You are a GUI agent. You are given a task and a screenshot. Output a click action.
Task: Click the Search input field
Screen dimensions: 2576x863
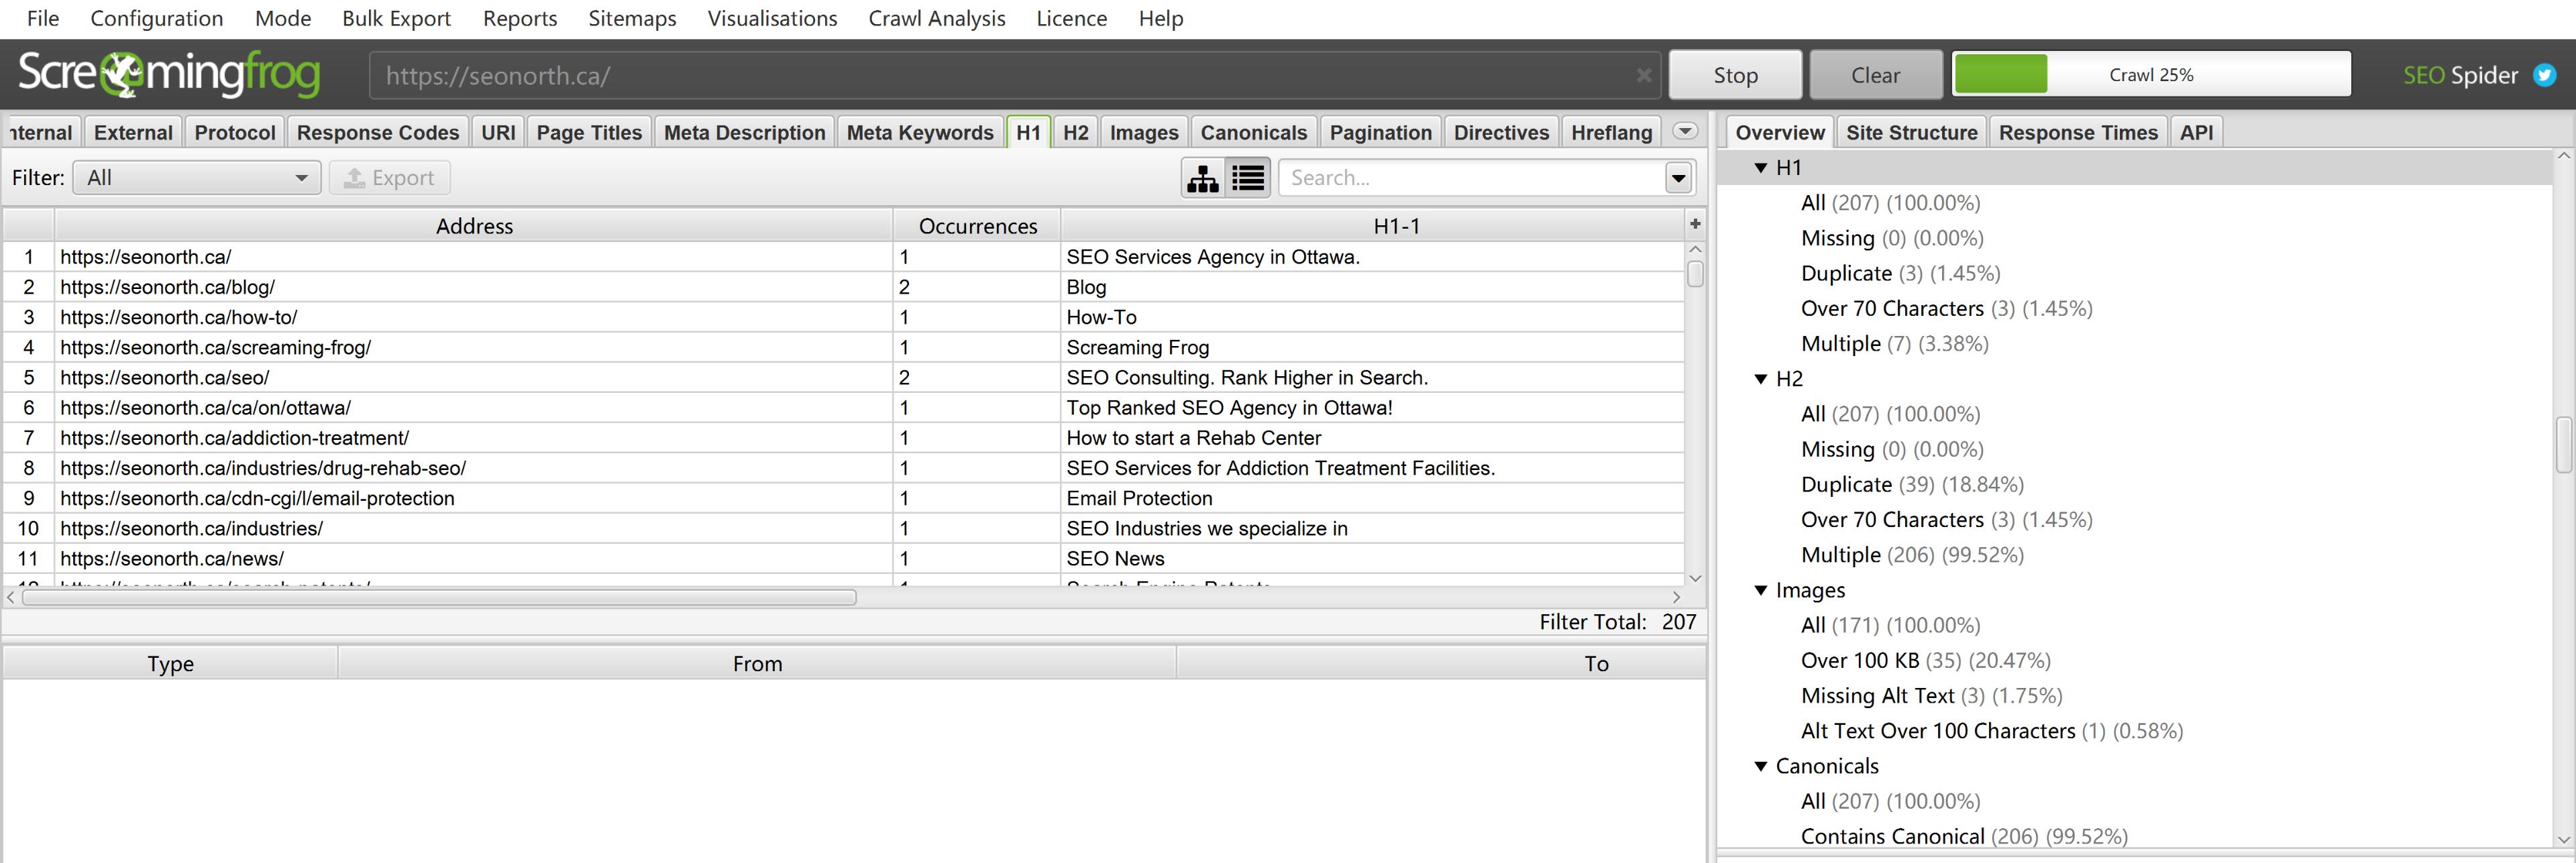pos(1472,178)
